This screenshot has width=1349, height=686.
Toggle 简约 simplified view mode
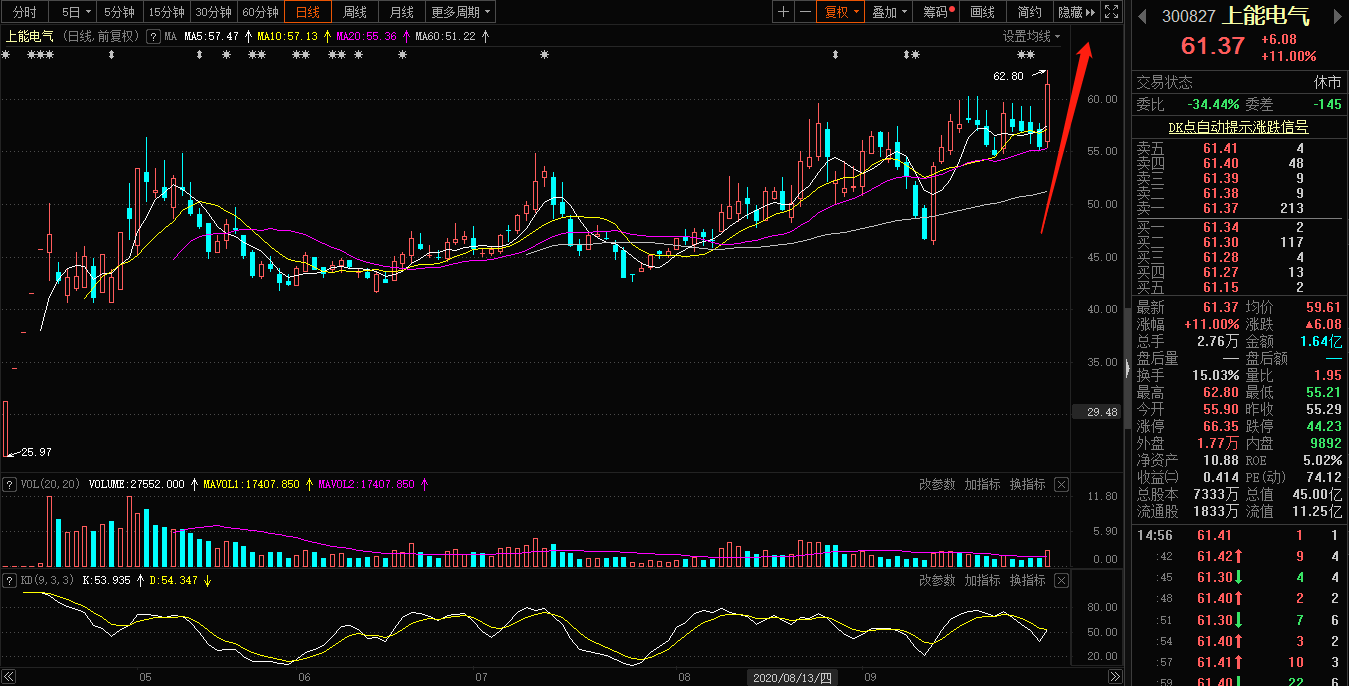pyautogui.click(x=1029, y=12)
